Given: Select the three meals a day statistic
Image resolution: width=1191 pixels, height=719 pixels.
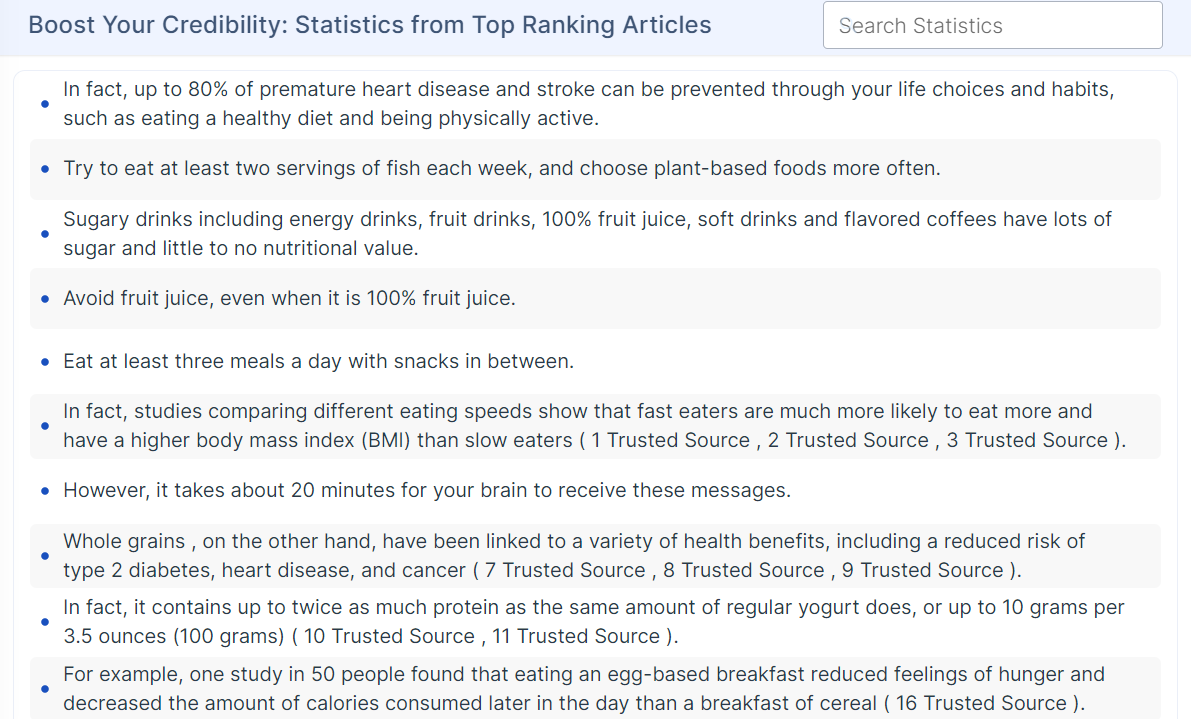Looking at the screenshot, I should (x=318, y=361).
